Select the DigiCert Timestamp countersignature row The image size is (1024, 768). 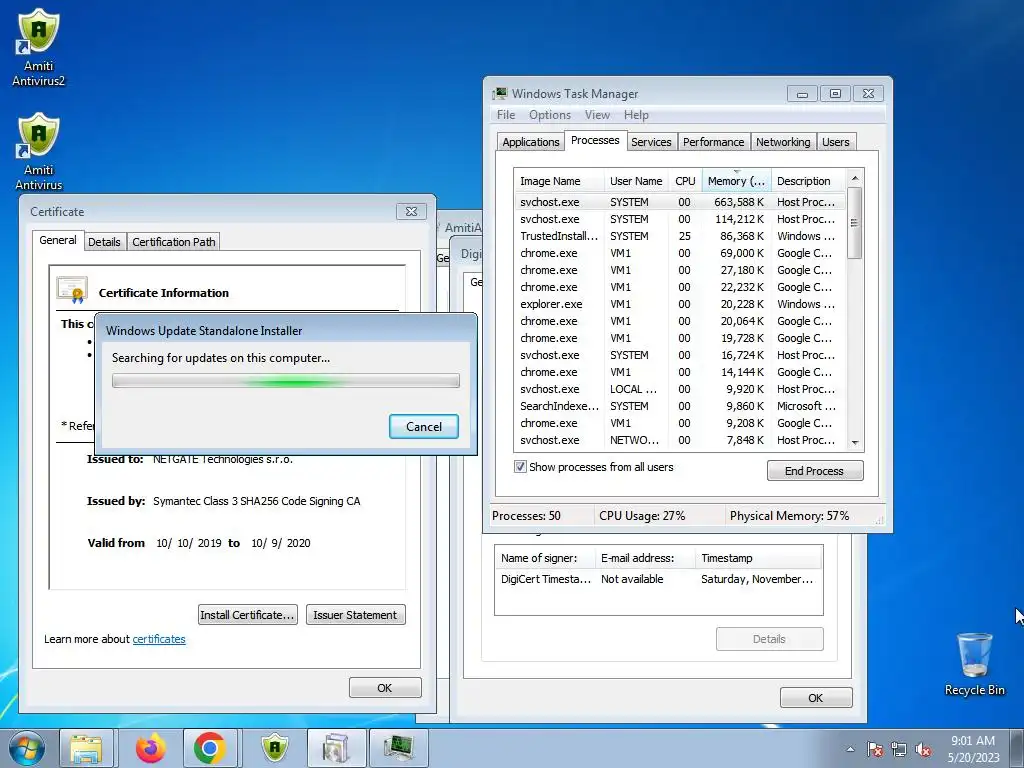658,579
